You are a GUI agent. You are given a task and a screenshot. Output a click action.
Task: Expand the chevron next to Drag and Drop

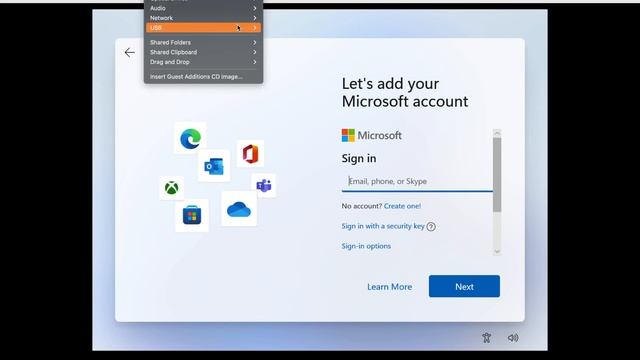[254, 62]
